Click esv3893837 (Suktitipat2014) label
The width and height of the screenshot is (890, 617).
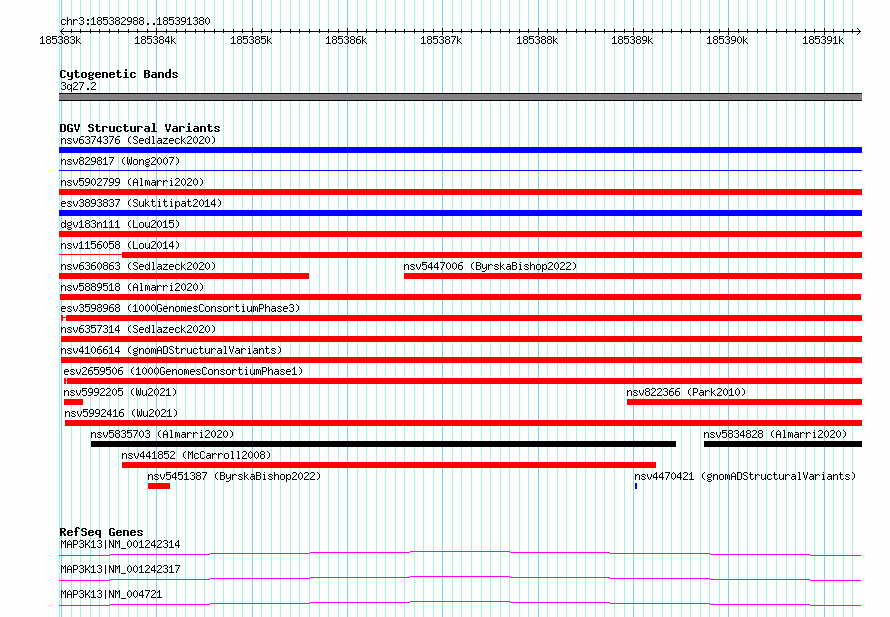tap(141, 203)
